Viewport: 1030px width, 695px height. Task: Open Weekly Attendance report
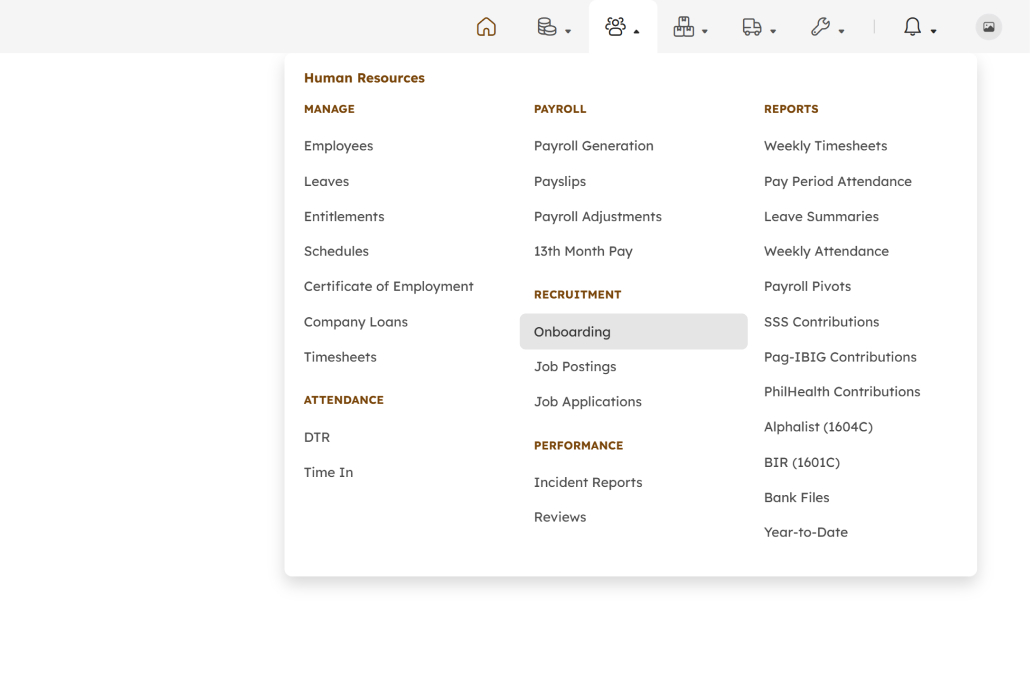tap(826, 251)
